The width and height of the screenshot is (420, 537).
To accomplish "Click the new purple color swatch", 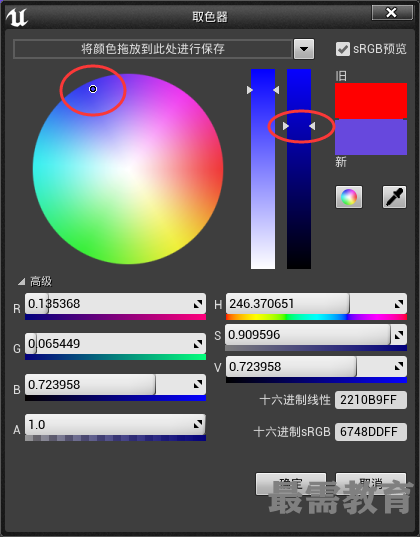I will pos(371,137).
